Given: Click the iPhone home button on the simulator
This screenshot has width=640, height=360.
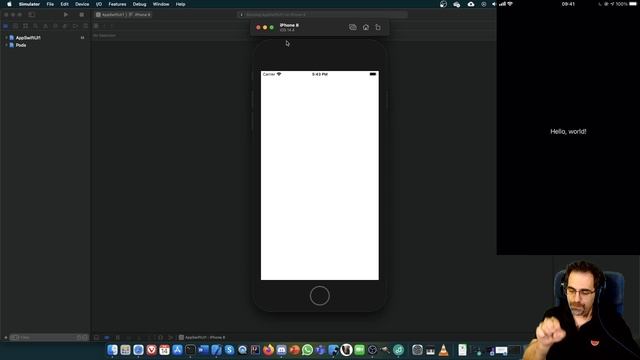Looking at the screenshot, I should click(320, 296).
